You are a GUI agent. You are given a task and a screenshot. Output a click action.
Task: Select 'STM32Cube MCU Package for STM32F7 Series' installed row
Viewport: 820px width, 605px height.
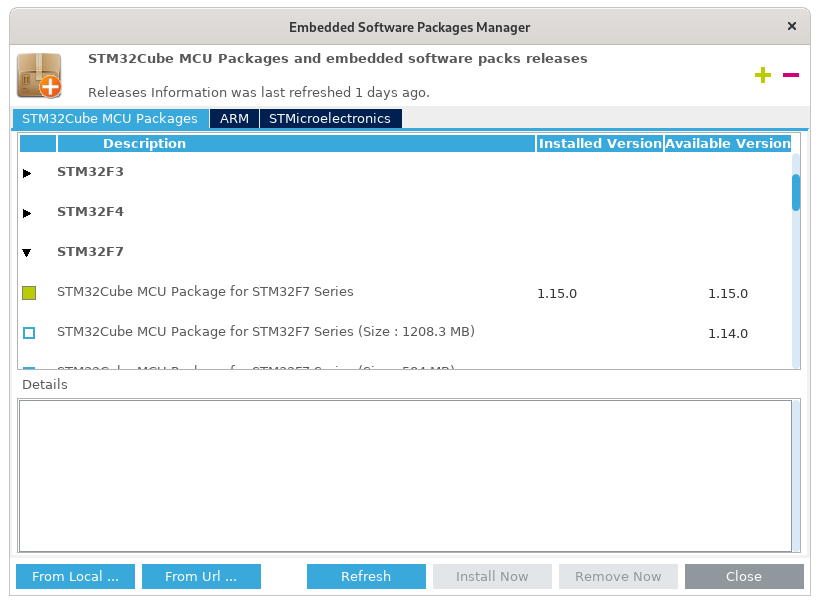[205, 292]
